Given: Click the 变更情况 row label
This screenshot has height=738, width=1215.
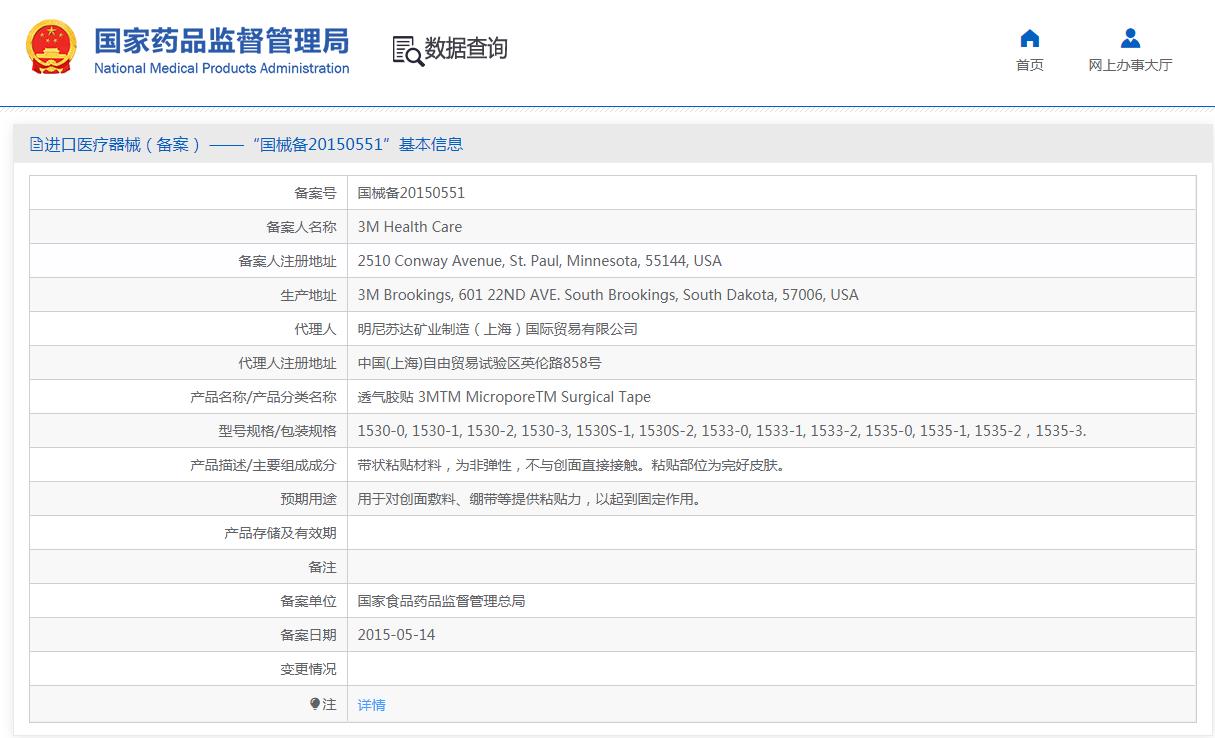Looking at the screenshot, I should point(308,669).
